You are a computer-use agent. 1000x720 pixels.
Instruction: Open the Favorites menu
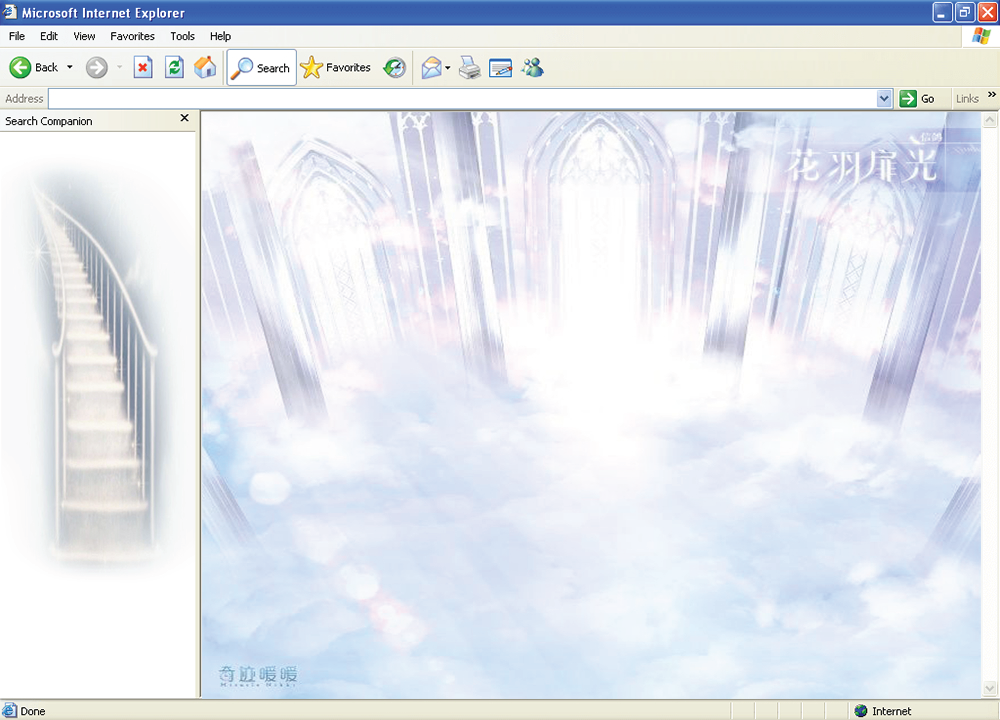coord(132,36)
